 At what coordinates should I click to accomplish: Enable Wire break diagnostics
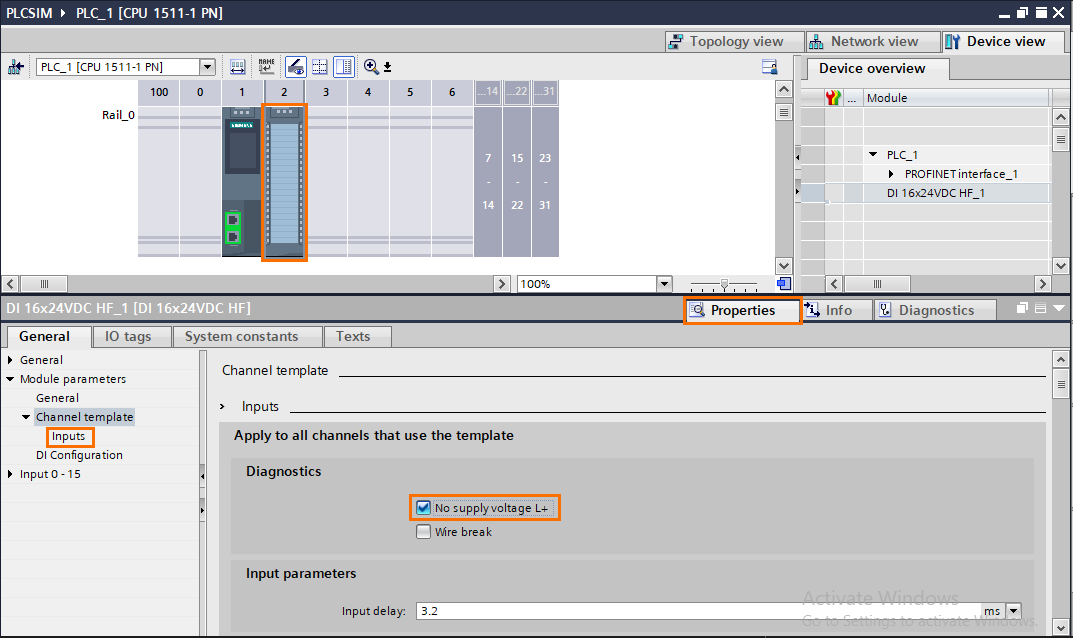[x=423, y=531]
